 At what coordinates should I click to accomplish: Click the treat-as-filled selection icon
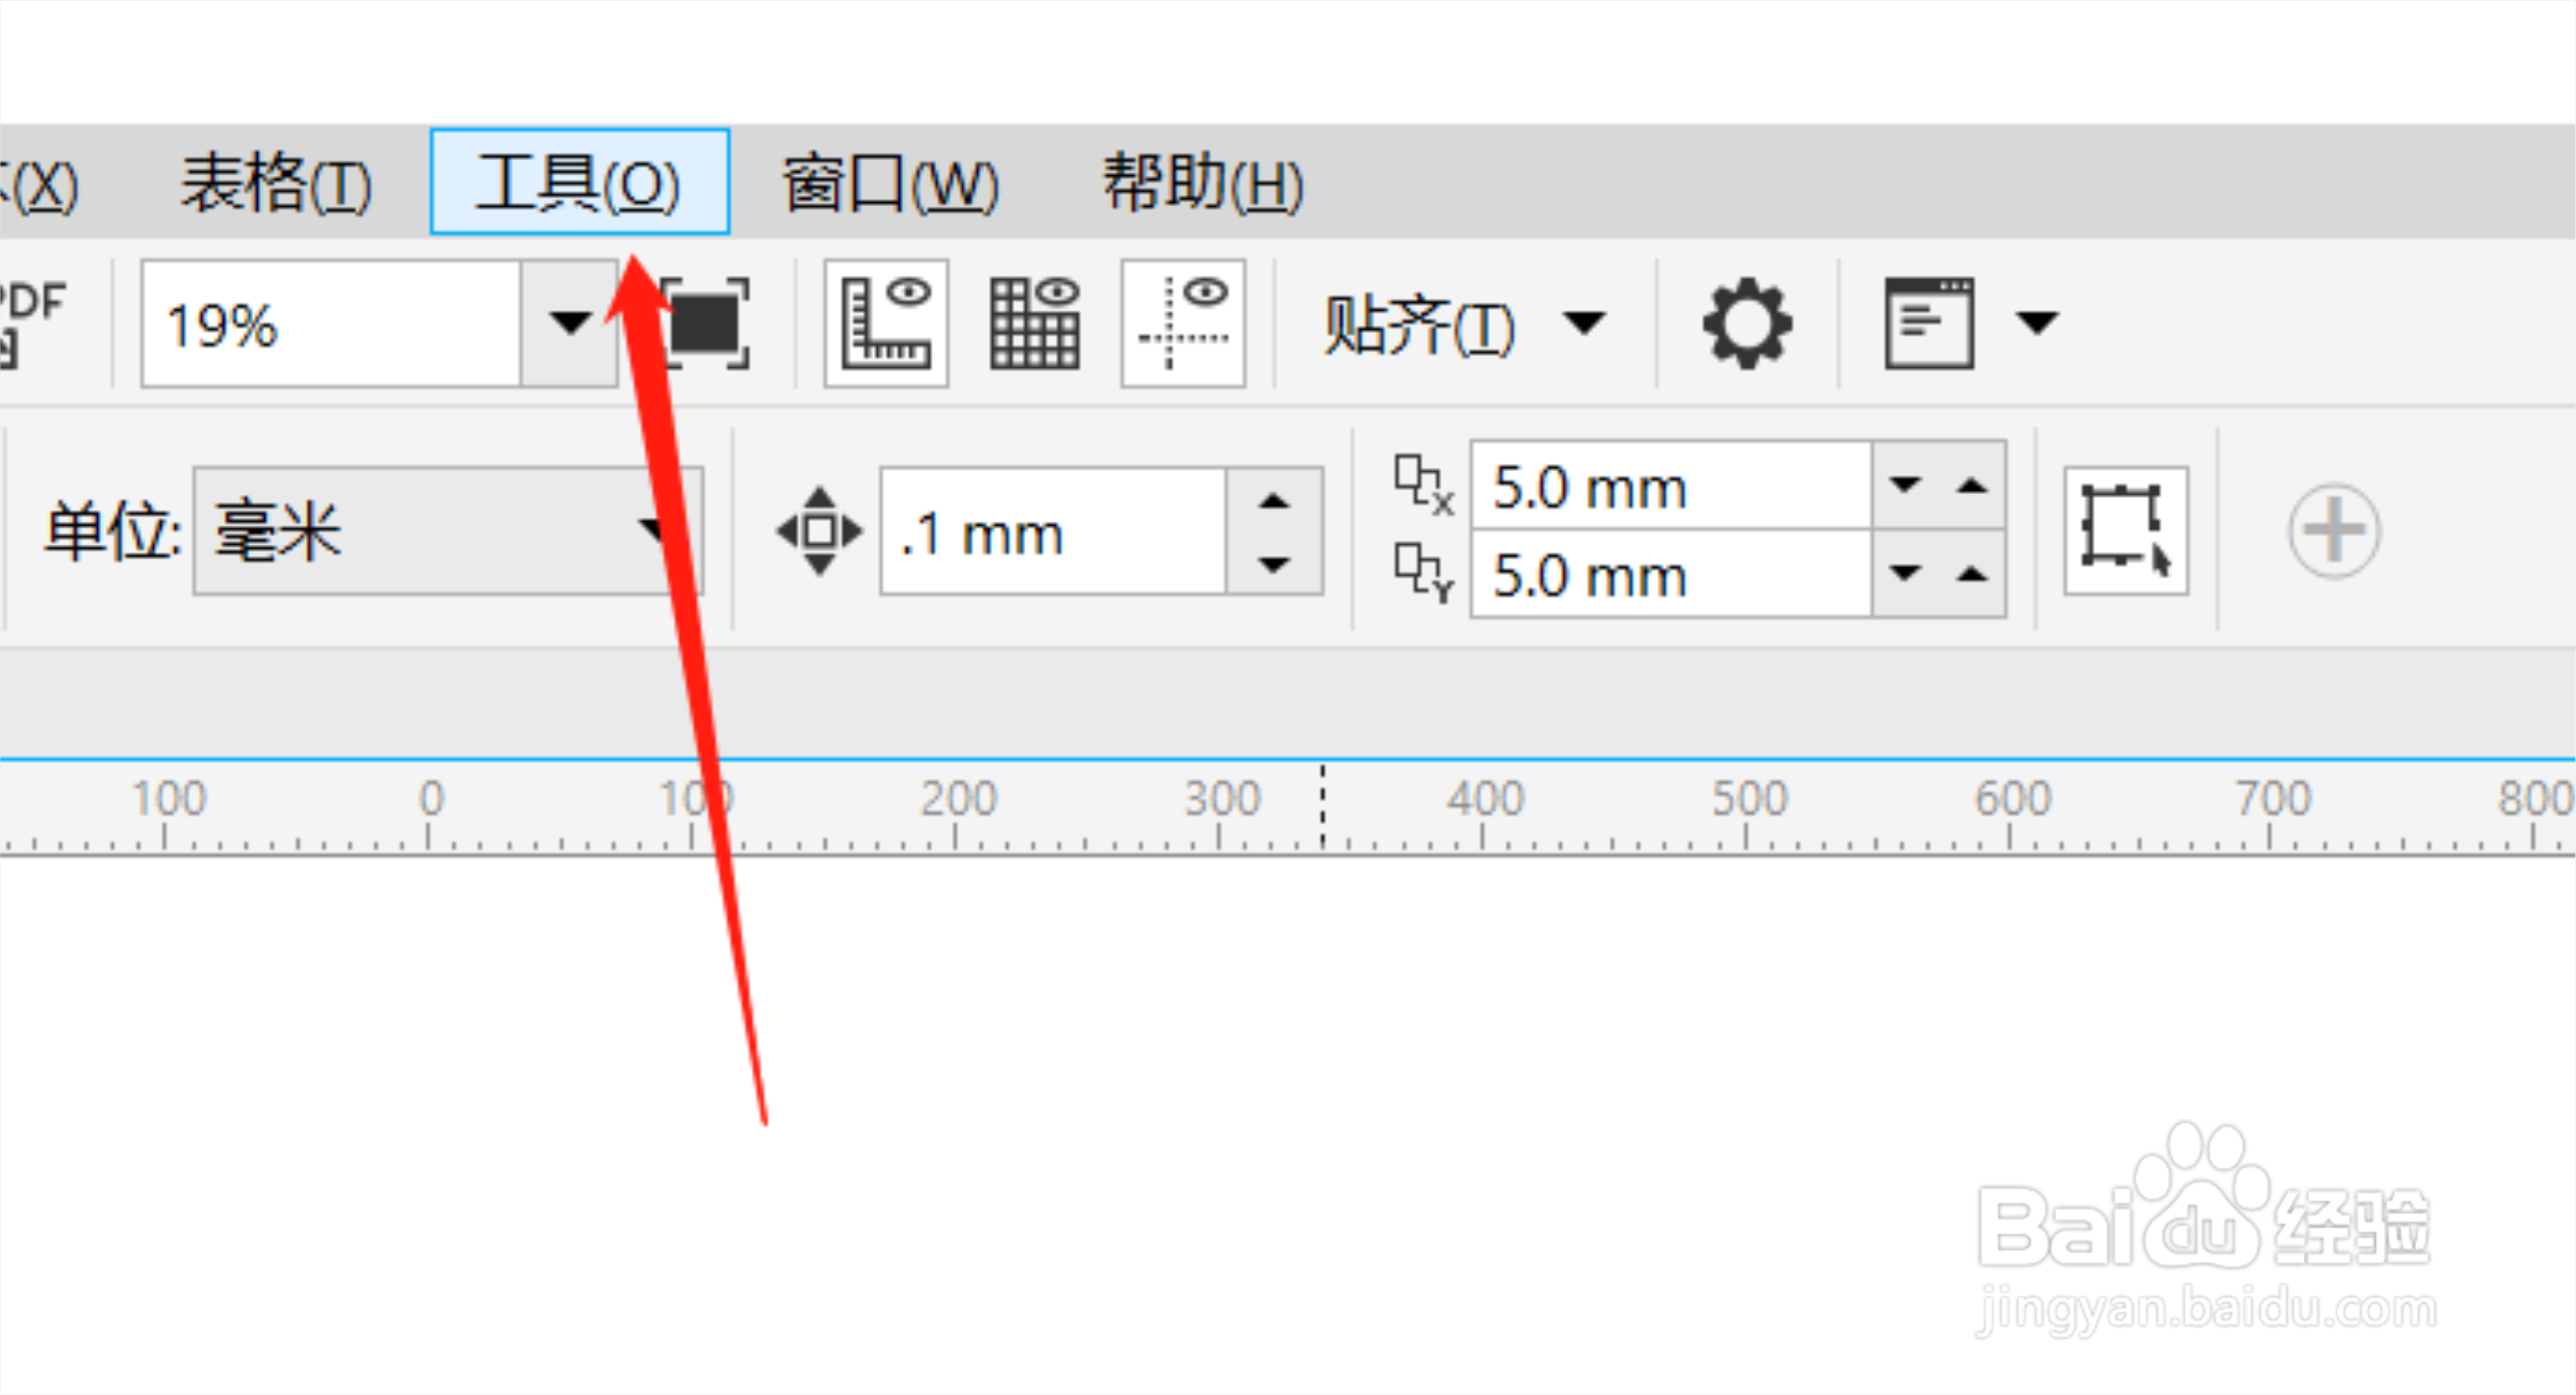pos(2125,531)
